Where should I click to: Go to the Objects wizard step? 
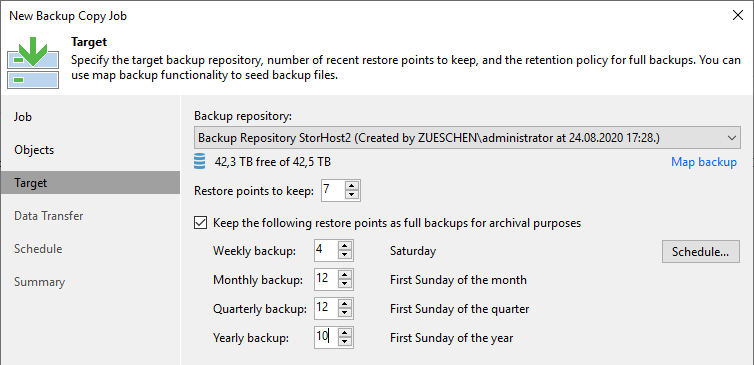[34, 150]
